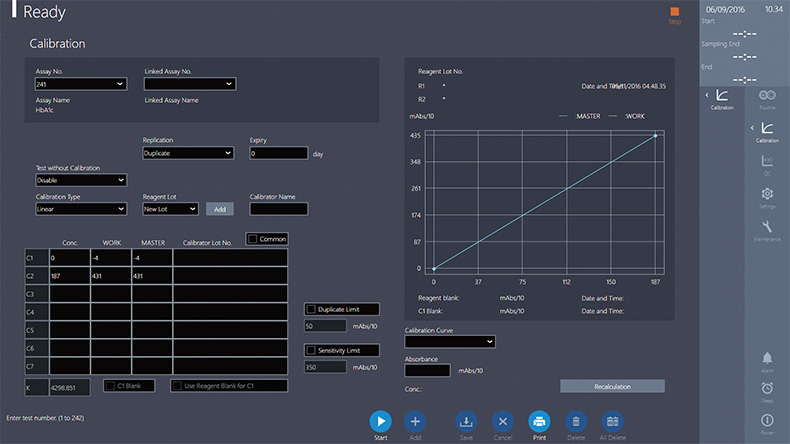Click the Sensitivity Limit value 350
The height and width of the screenshot is (444, 790).
click(x=325, y=367)
